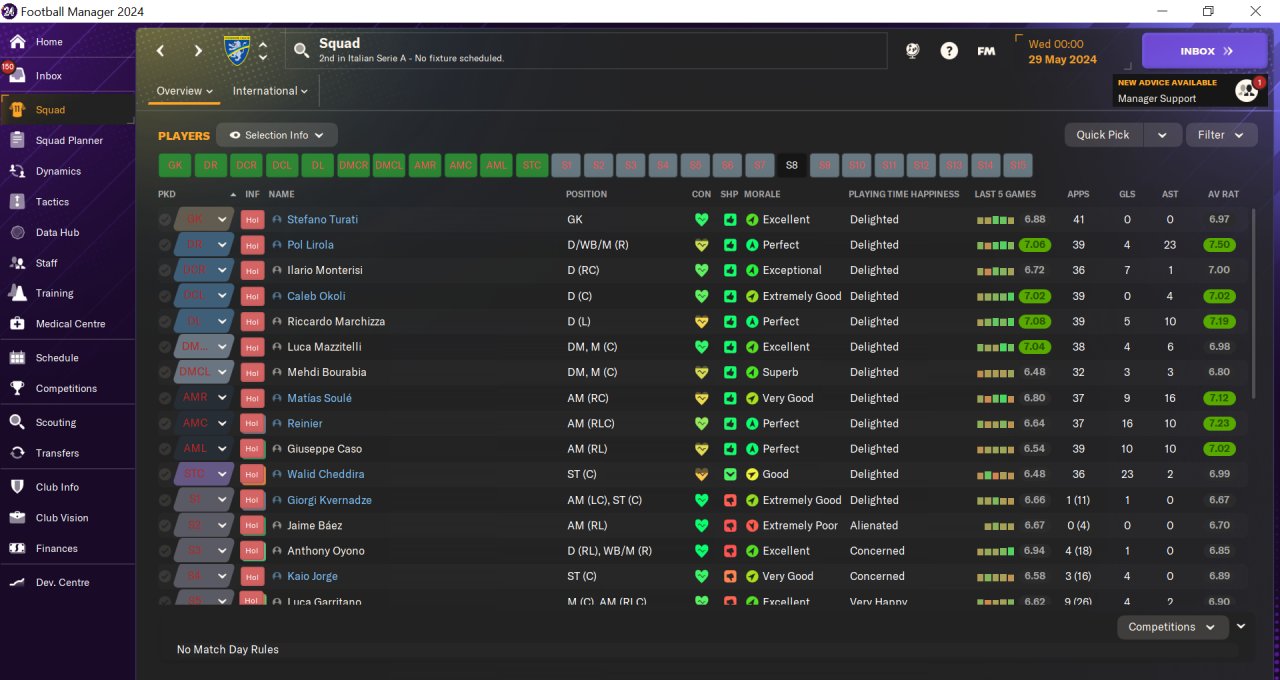Toggle selection circle for Pol Lirola
1280x680 pixels.
tap(164, 245)
